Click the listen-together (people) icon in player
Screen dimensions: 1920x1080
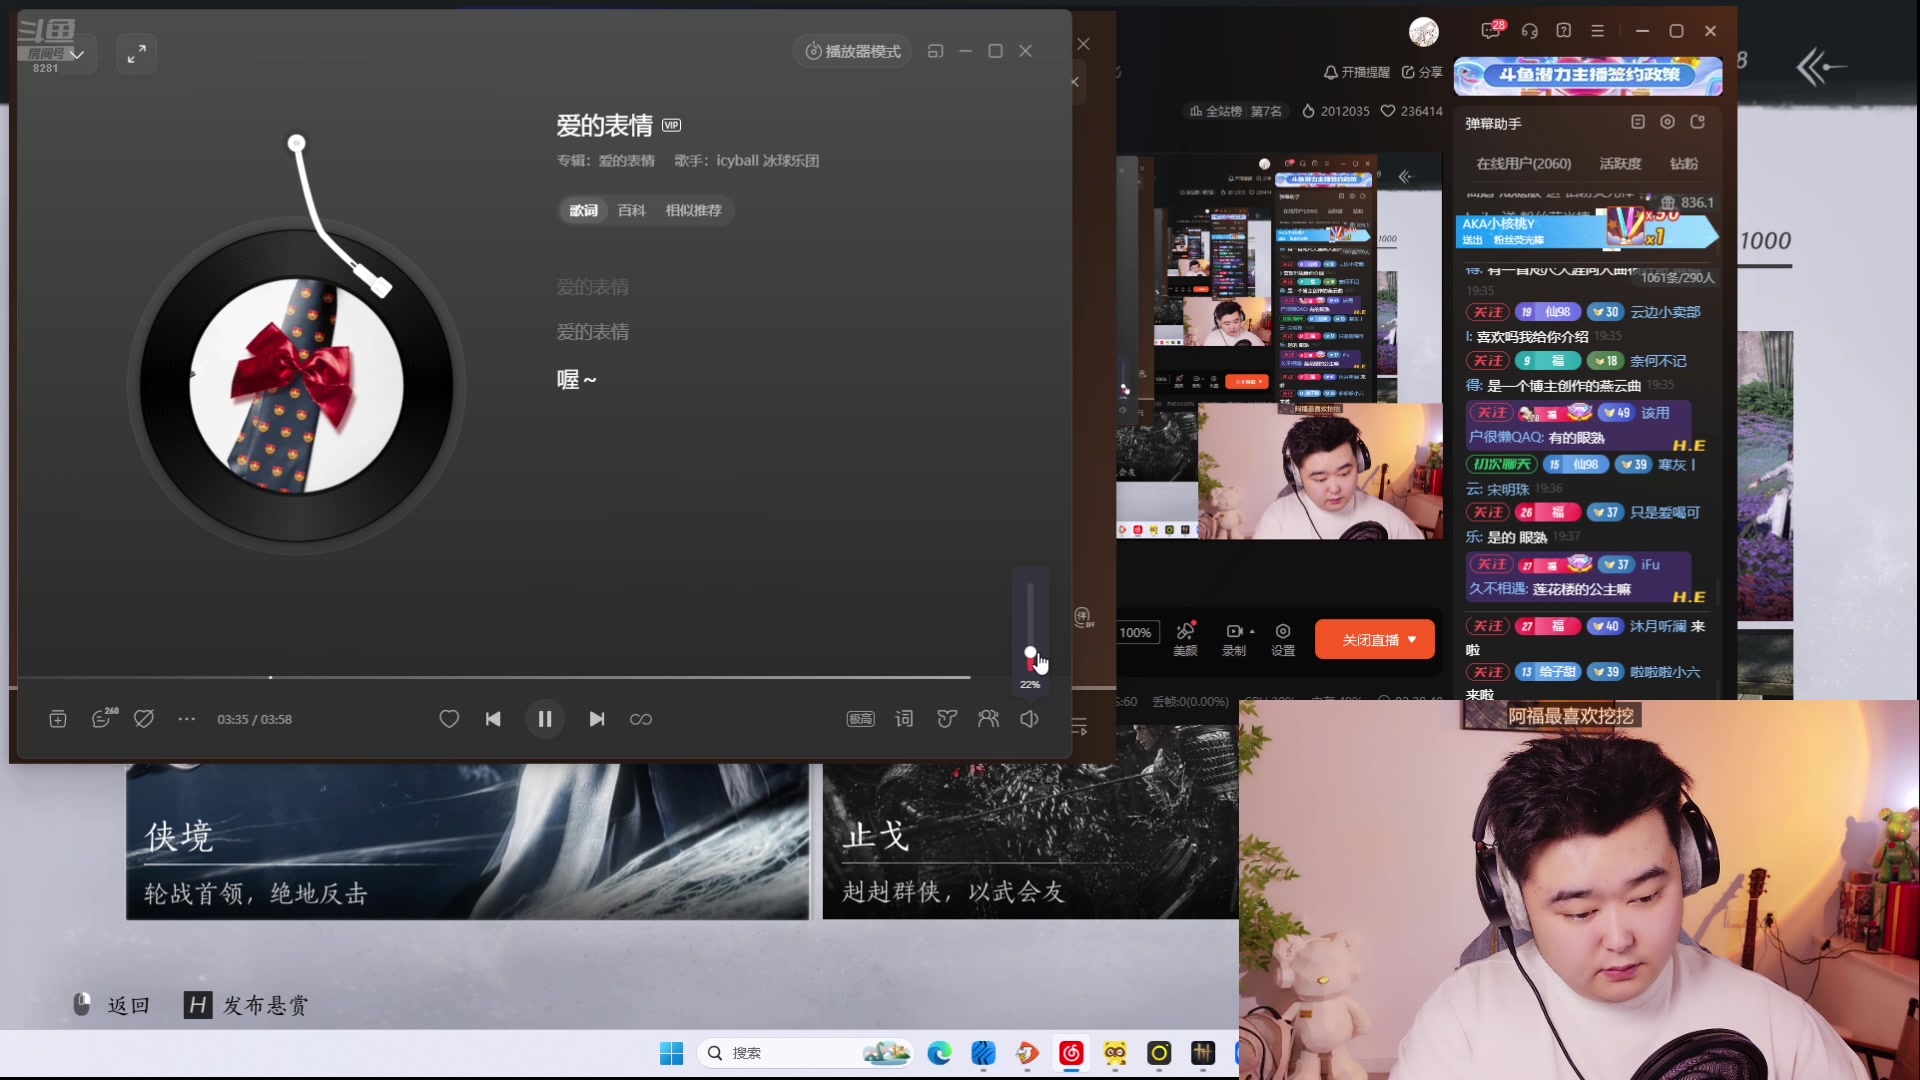[x=988, y=719]
